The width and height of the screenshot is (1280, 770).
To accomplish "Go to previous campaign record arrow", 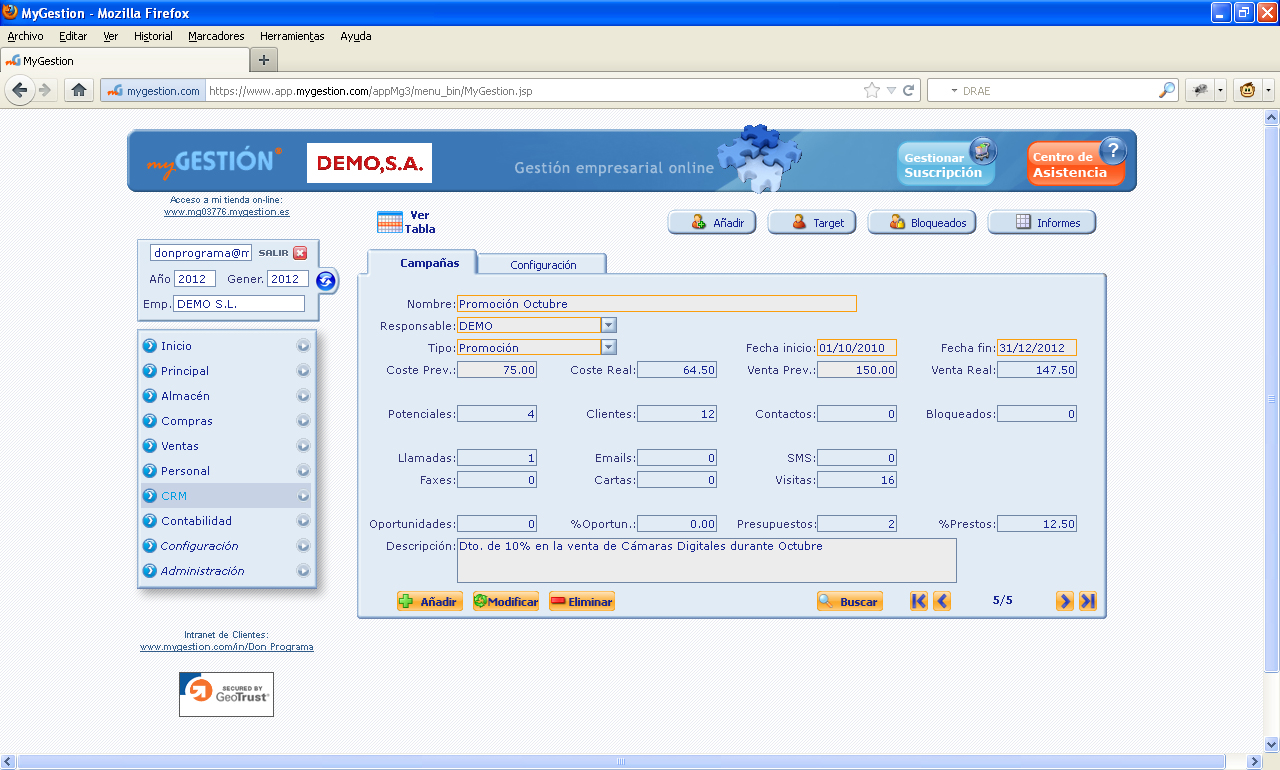I will tap(942, 601).
